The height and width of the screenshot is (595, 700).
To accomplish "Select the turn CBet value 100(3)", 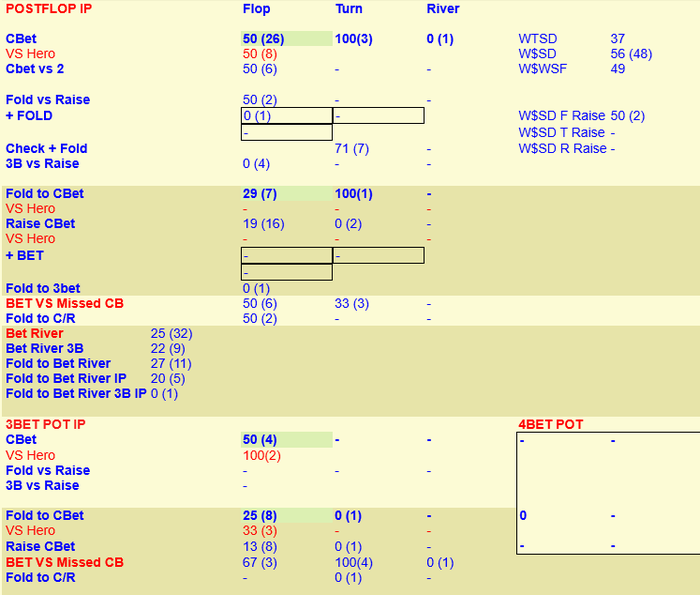I will click(354, 39).
